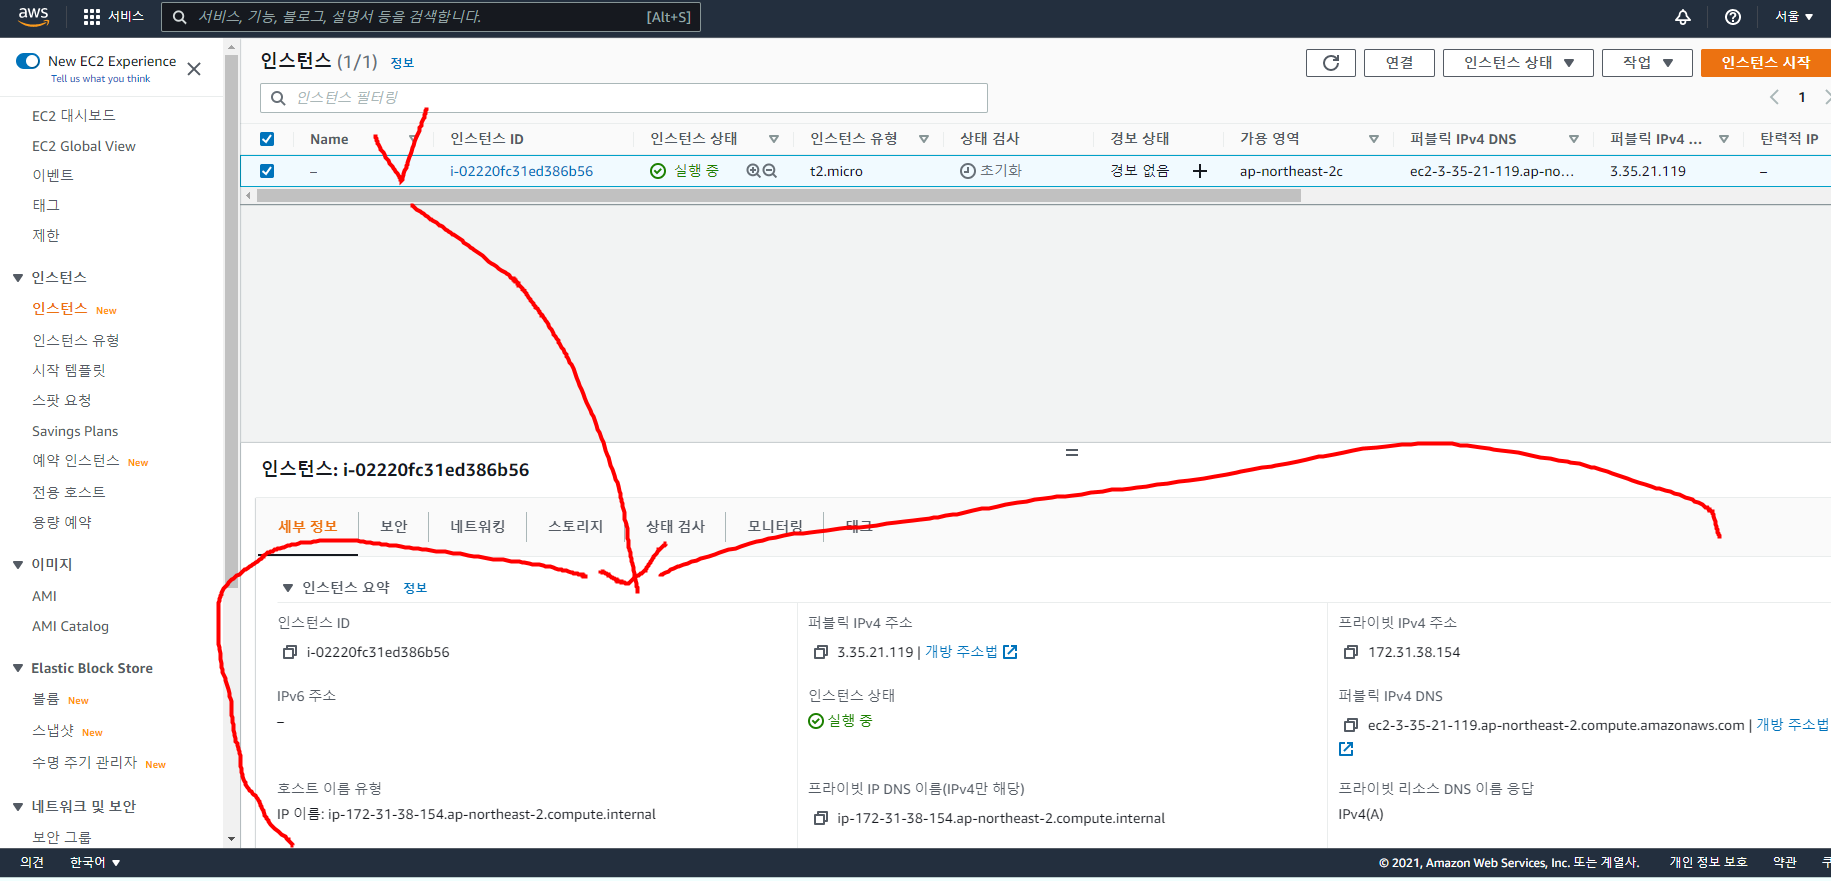Sort by 인스턴스 유형 column arrow
1831x881 pixels.
[924, 139]
